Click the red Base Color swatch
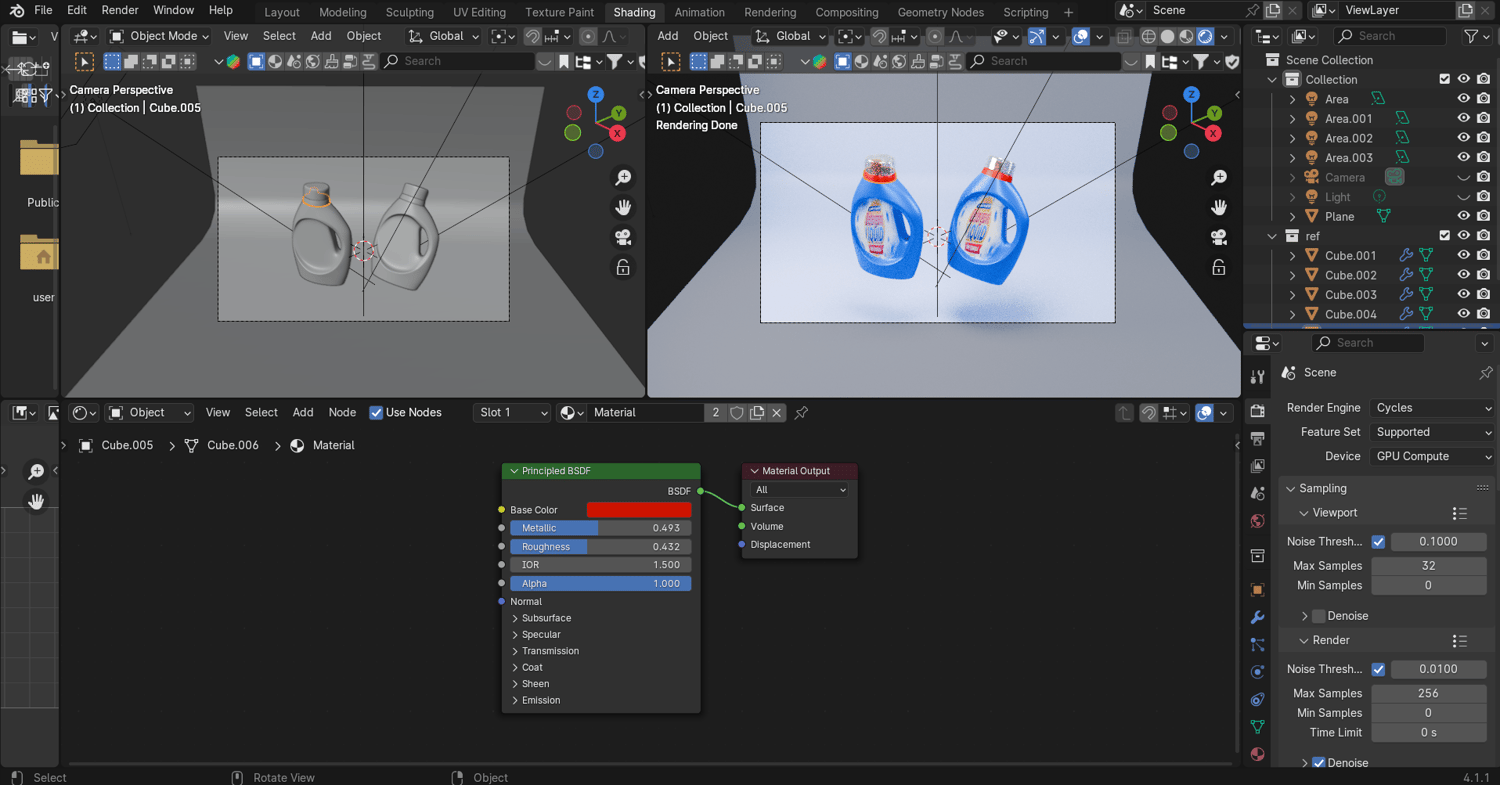 coord(639,510)
